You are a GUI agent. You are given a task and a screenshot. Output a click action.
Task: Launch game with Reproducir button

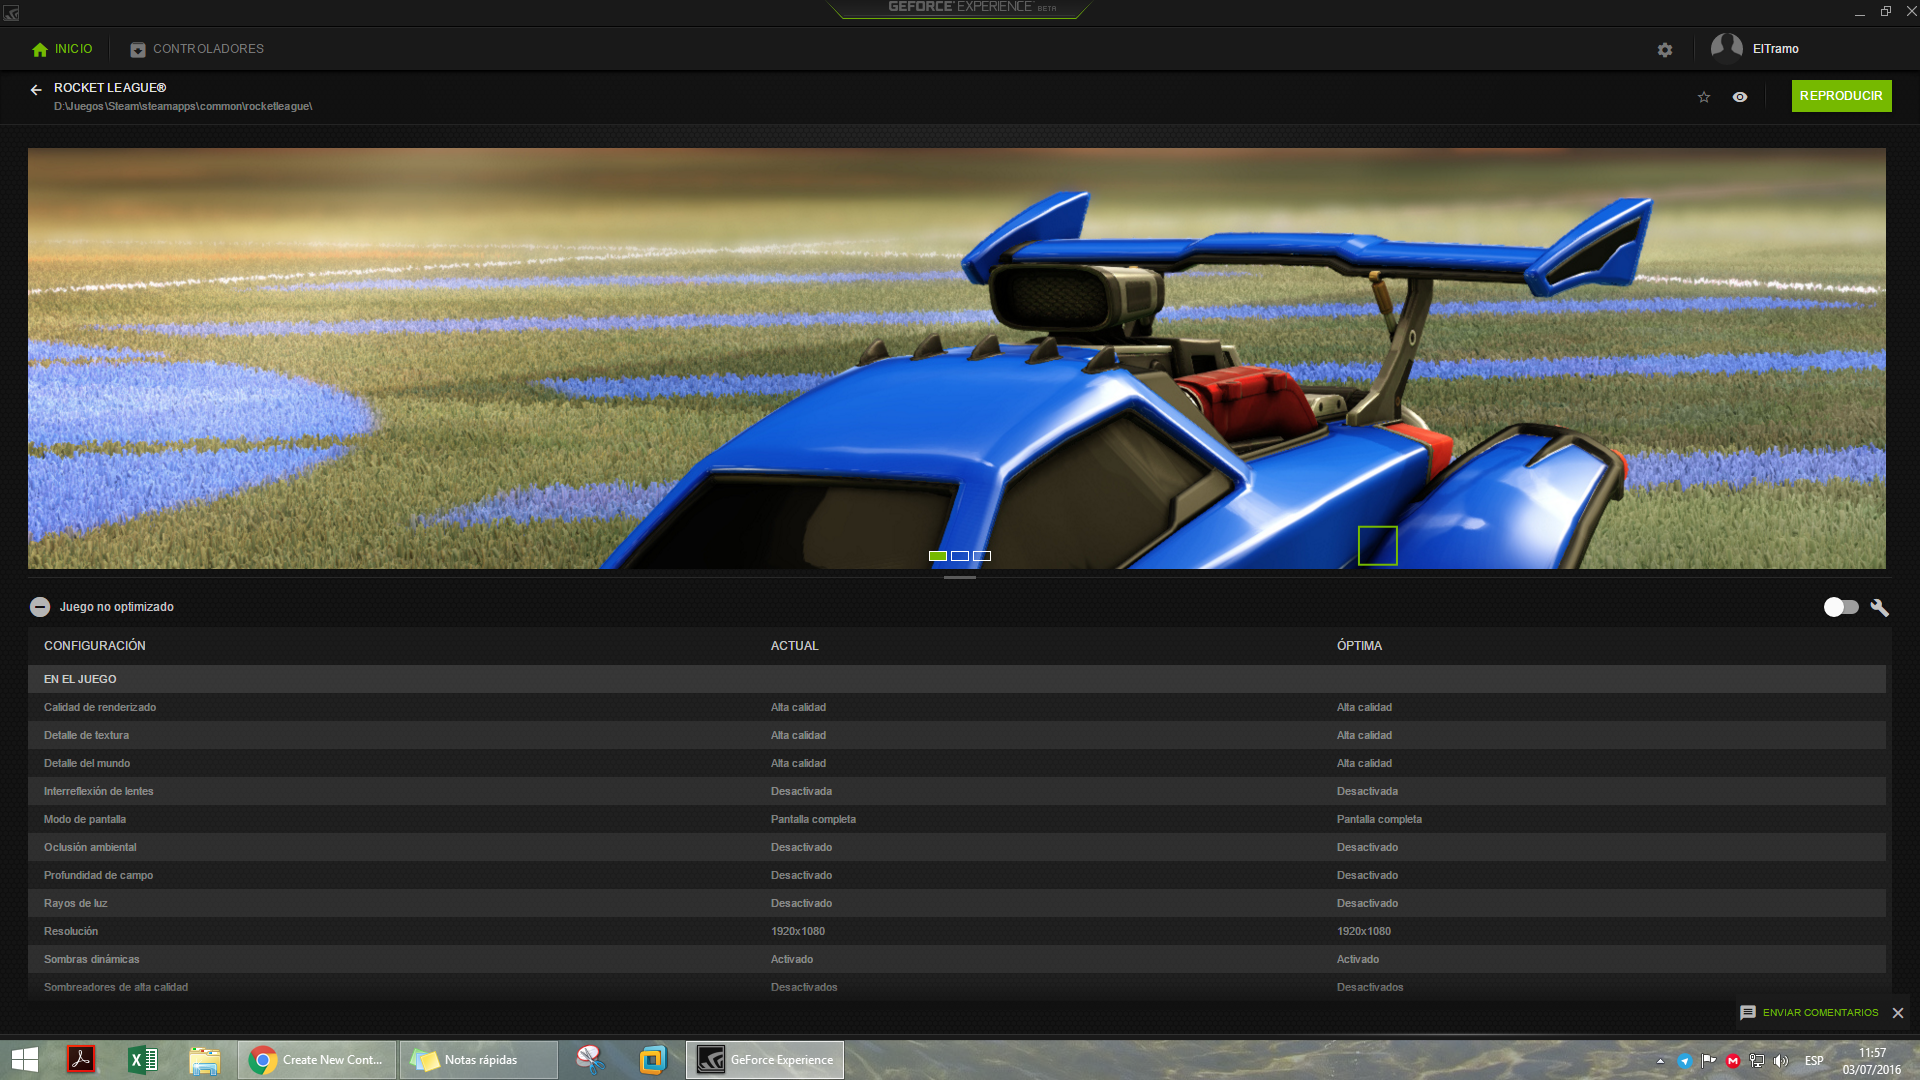pyautogui.click(x=1841, y=96)
